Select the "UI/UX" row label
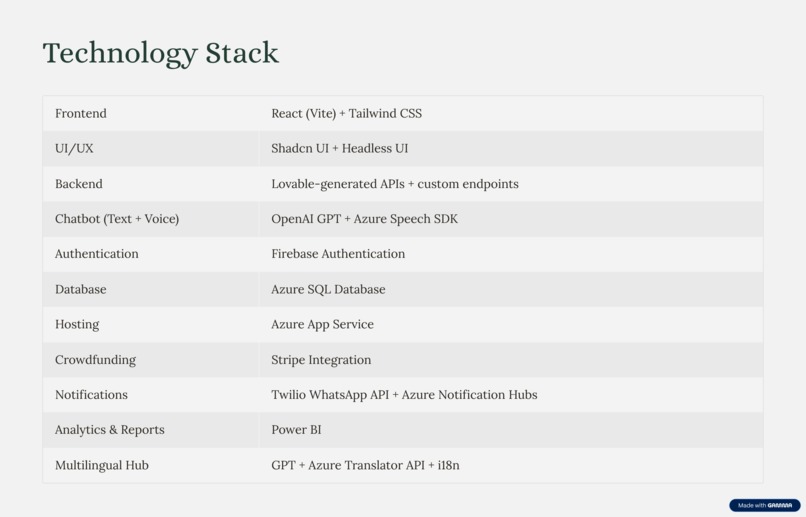Image resolution: width=806 pixels, height=517 pixels. (x=74, y=148)
